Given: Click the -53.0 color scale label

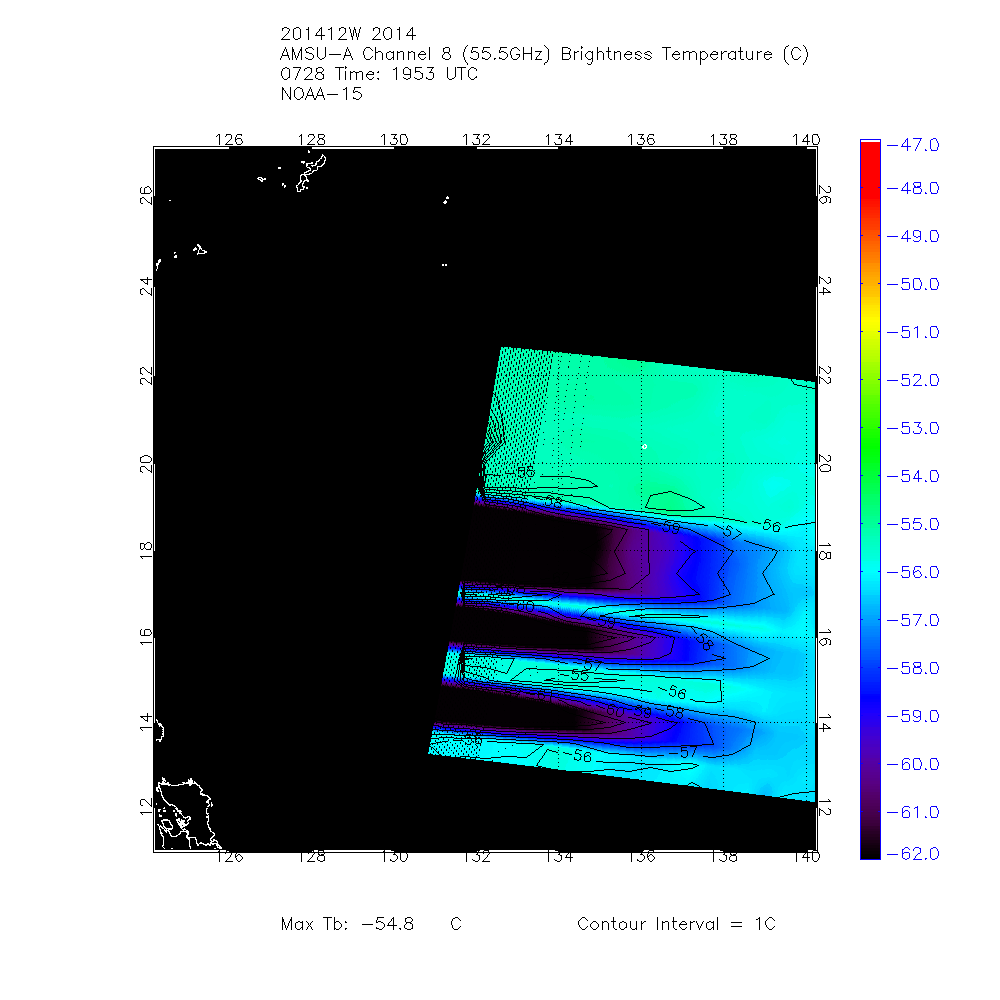Looking at the screenshot, I should pos(913,428).
